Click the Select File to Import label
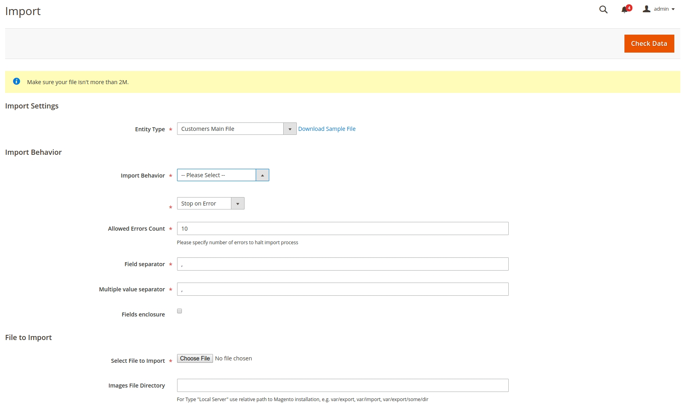685x413 pixels. pos(137,361)
